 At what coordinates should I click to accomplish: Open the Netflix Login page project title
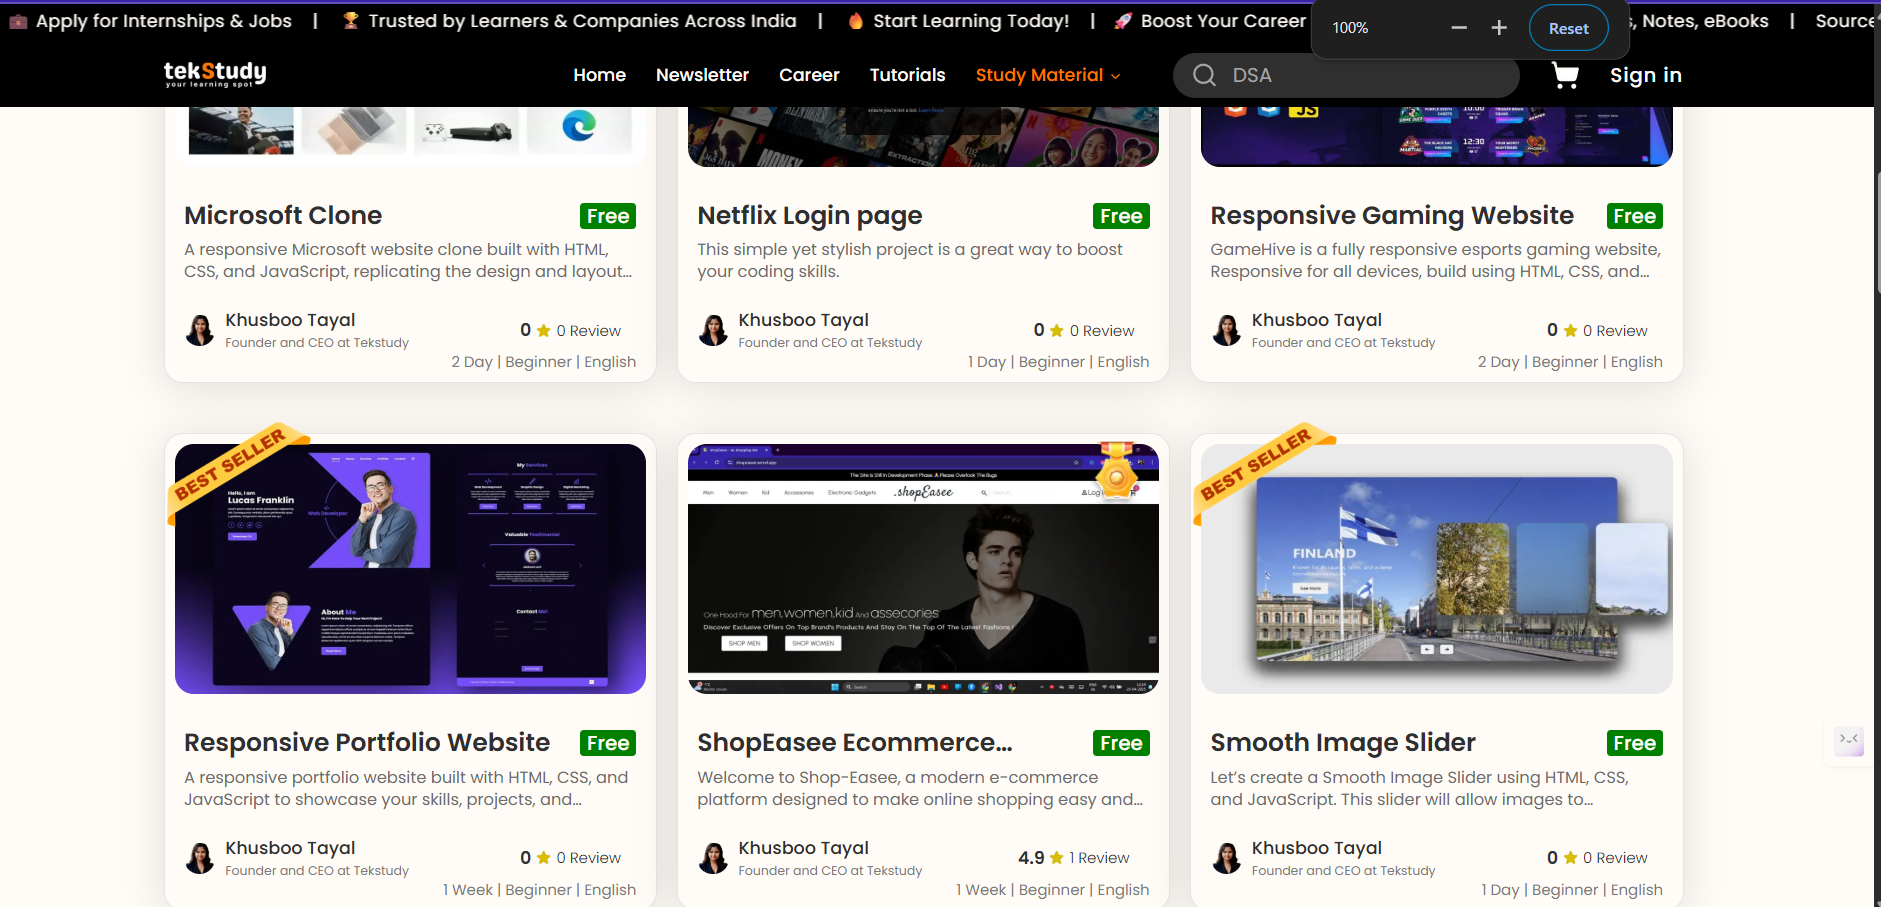point(809,215)
